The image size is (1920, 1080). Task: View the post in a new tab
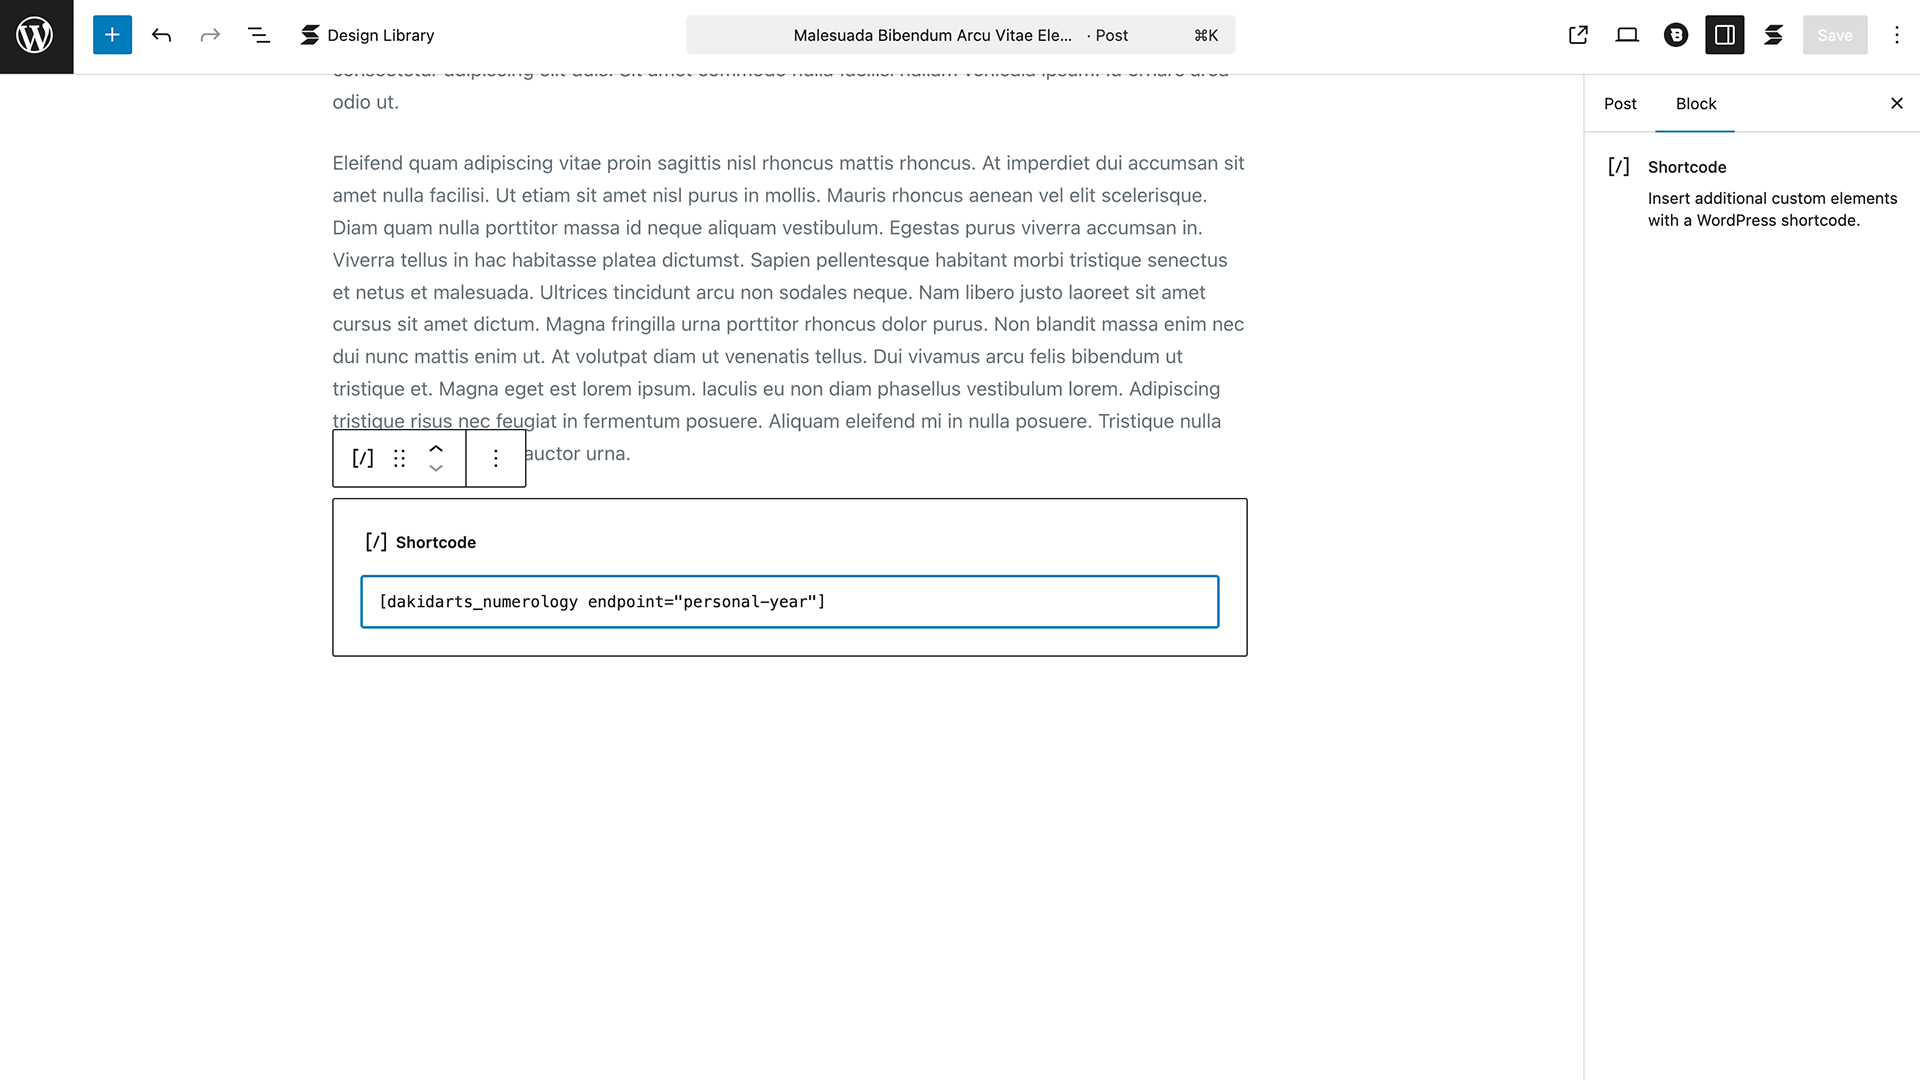tap(1578, 35)
